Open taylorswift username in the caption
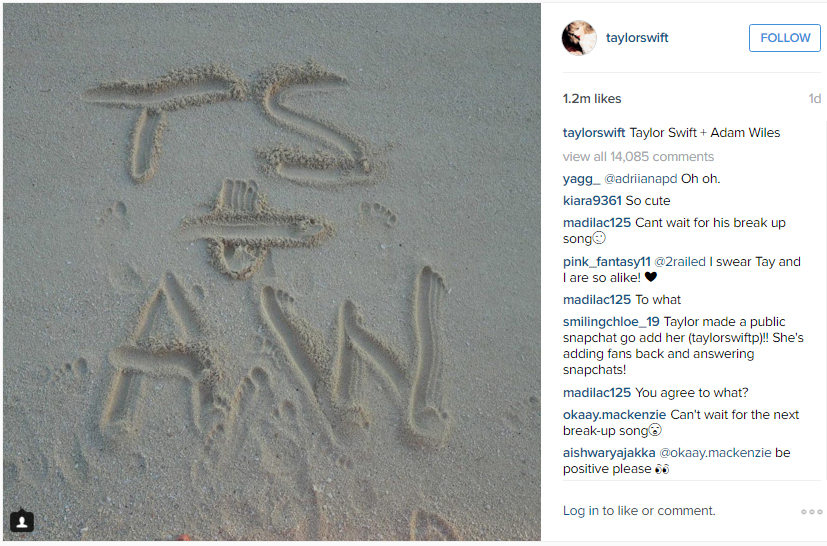 594,133
